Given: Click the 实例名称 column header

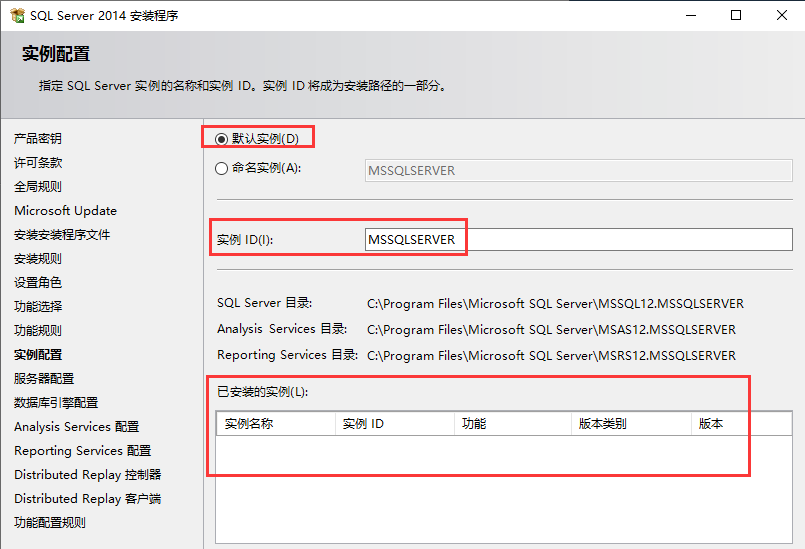Looking at the screenshot, I should [x=276, y=424].
